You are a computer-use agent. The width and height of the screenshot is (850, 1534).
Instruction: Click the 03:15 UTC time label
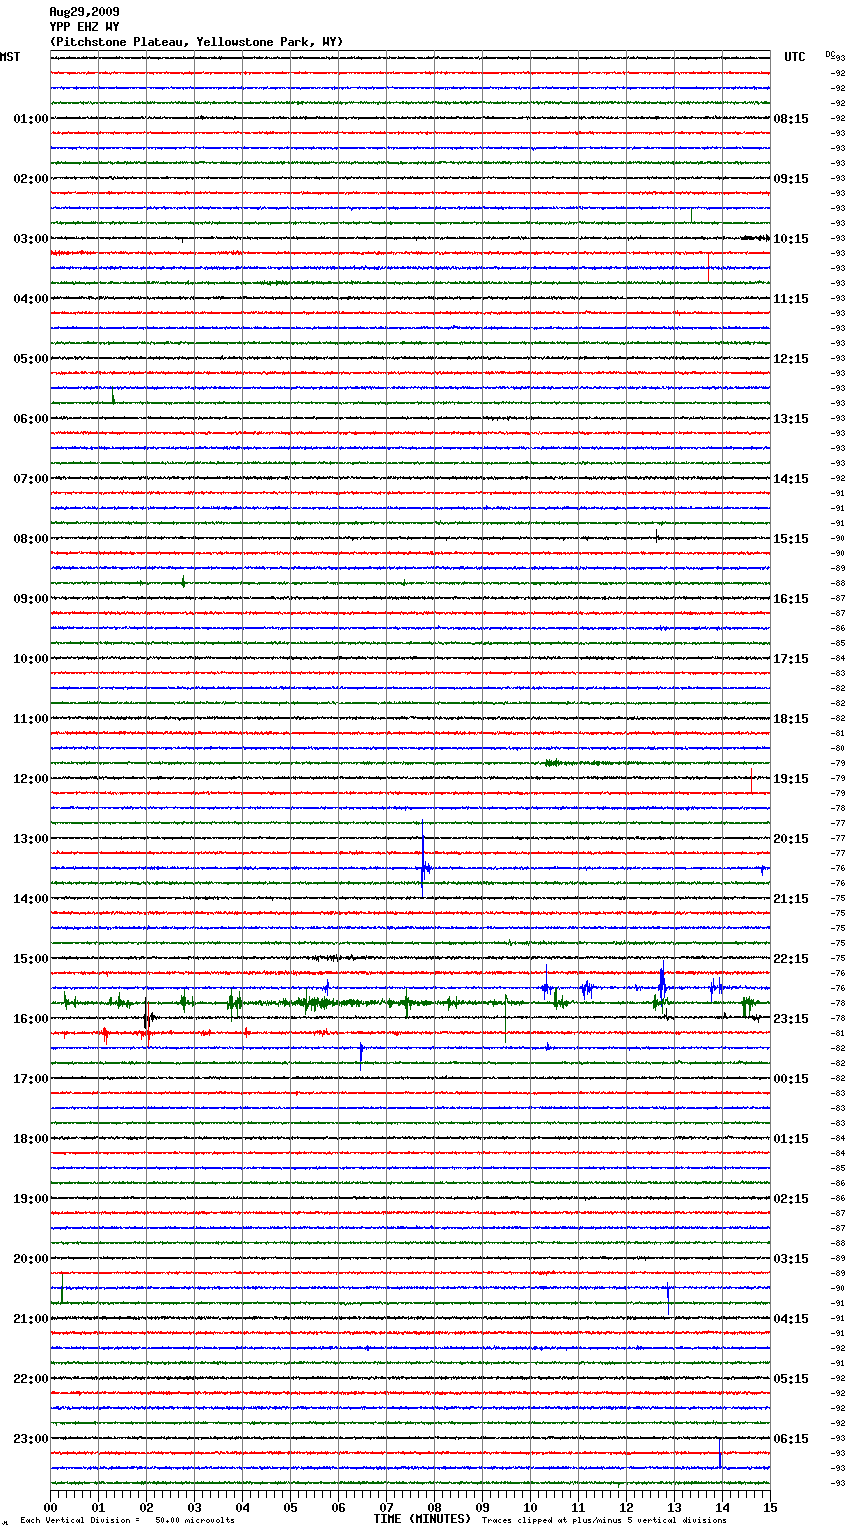click(791, 1259)
